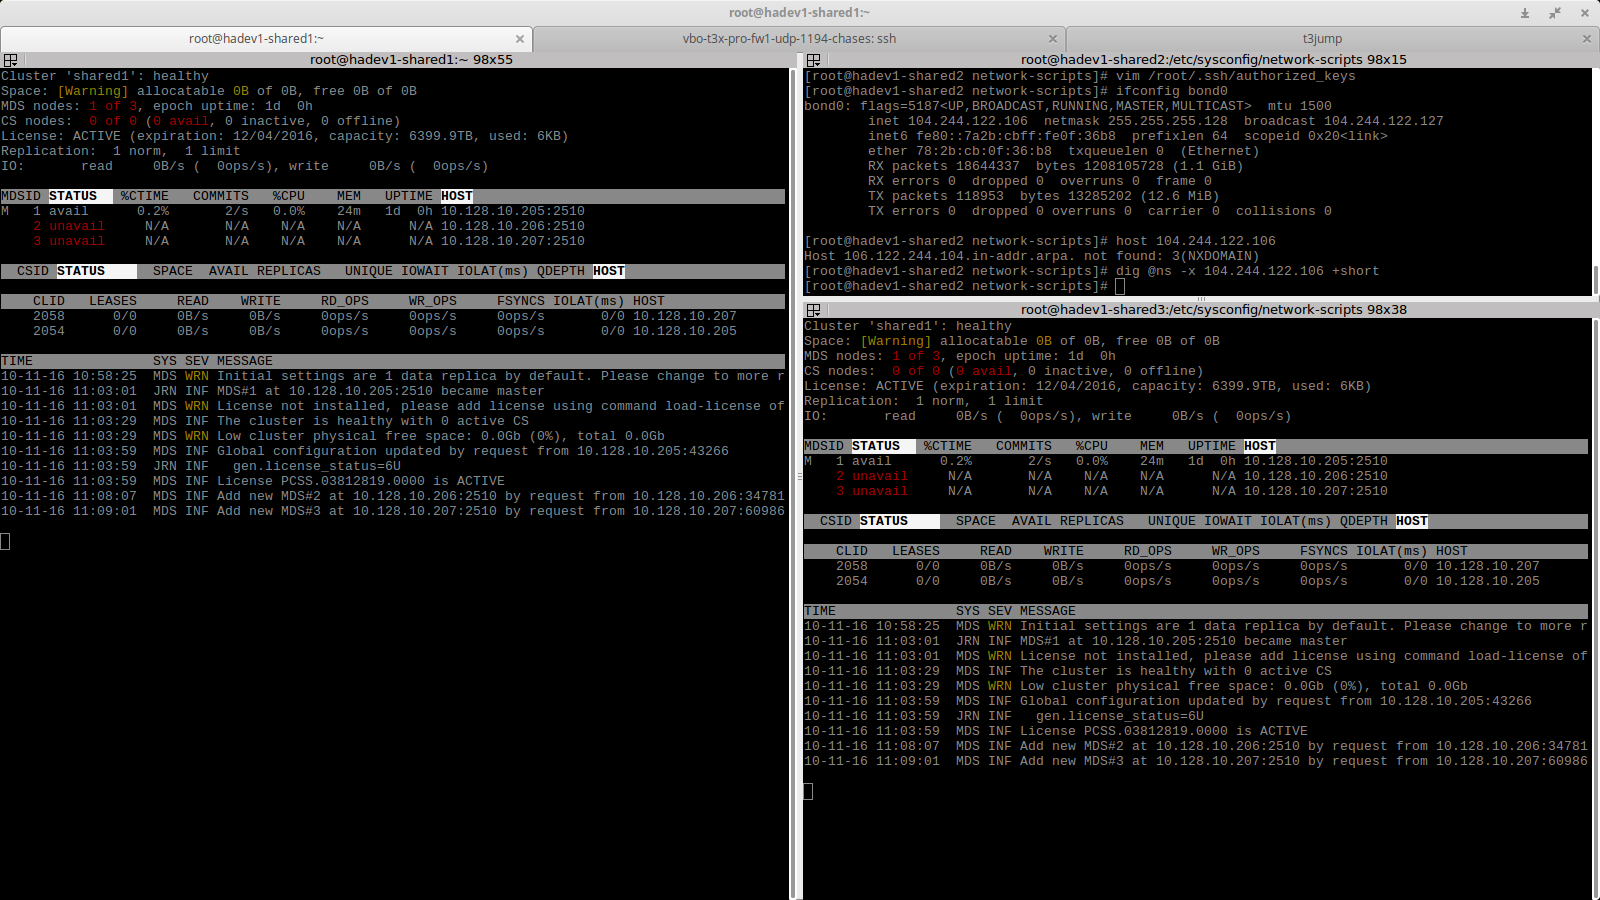
Task: Minimize the terminal window
Action: coord(1525,13)
